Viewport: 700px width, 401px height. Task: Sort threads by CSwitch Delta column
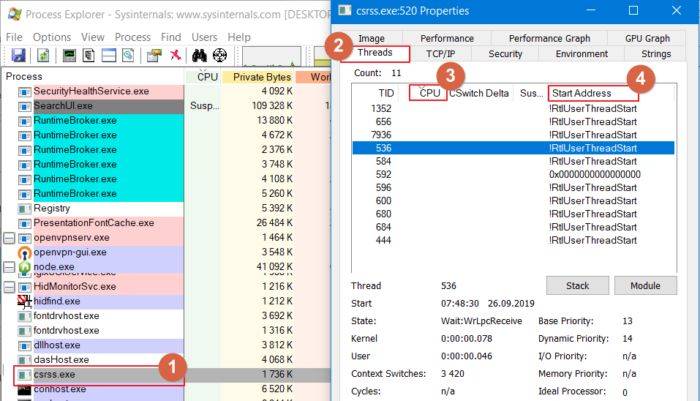tap(480, 93)
